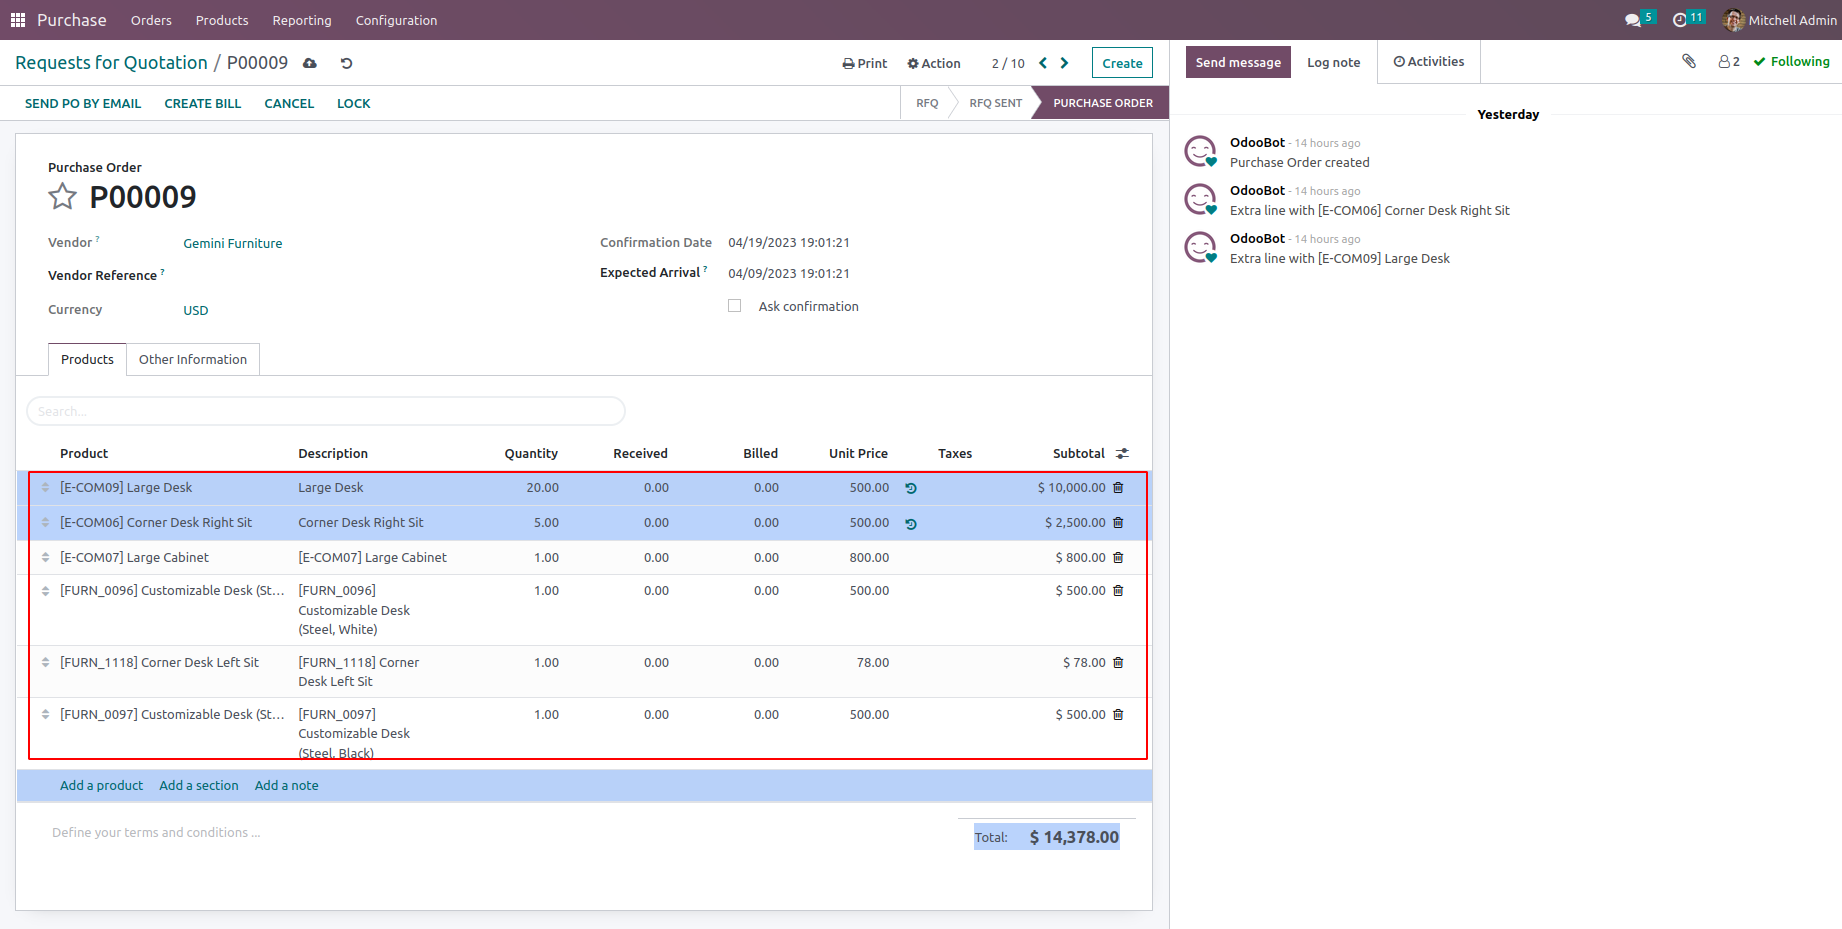Open the optional columns toggle beside Subtotal
1842x929 pixels.
tap(1122, 454)
